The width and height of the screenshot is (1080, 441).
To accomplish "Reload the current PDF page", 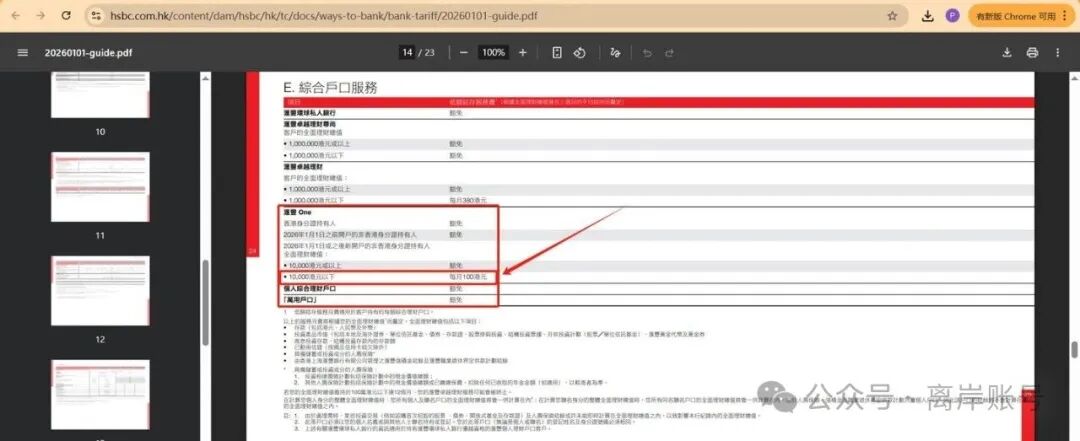I will click(x=66, y=15).
